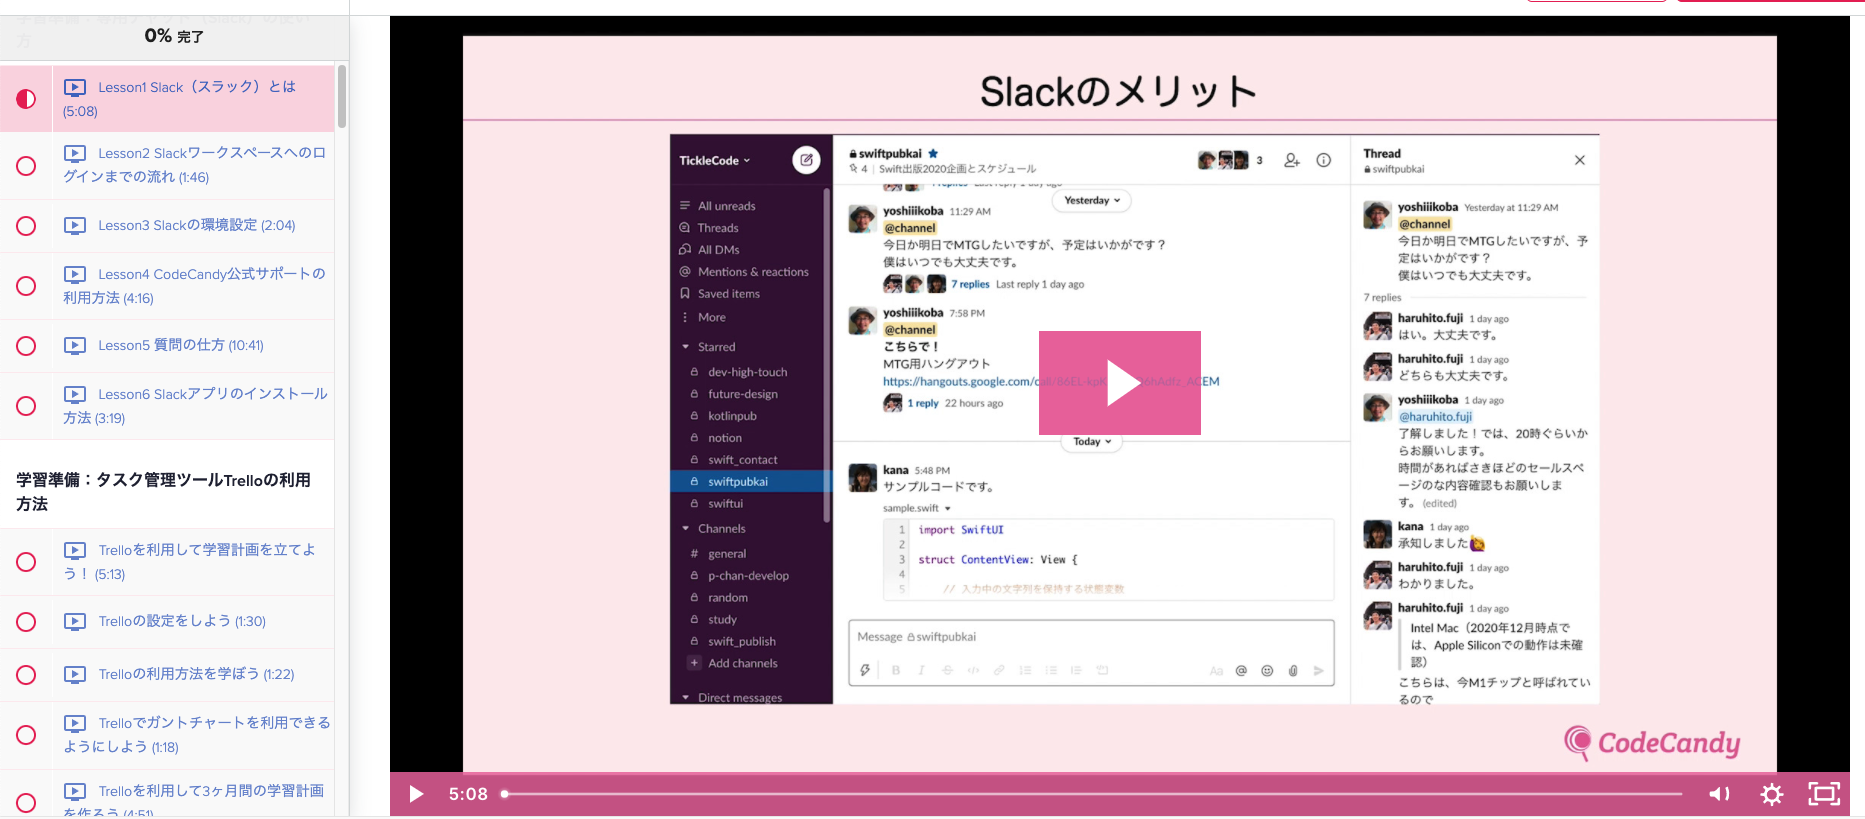Open Lesson3 Slackの環境設定 lesson
The height and width of the screenshot is (819, 1865).
click(180, 225)
